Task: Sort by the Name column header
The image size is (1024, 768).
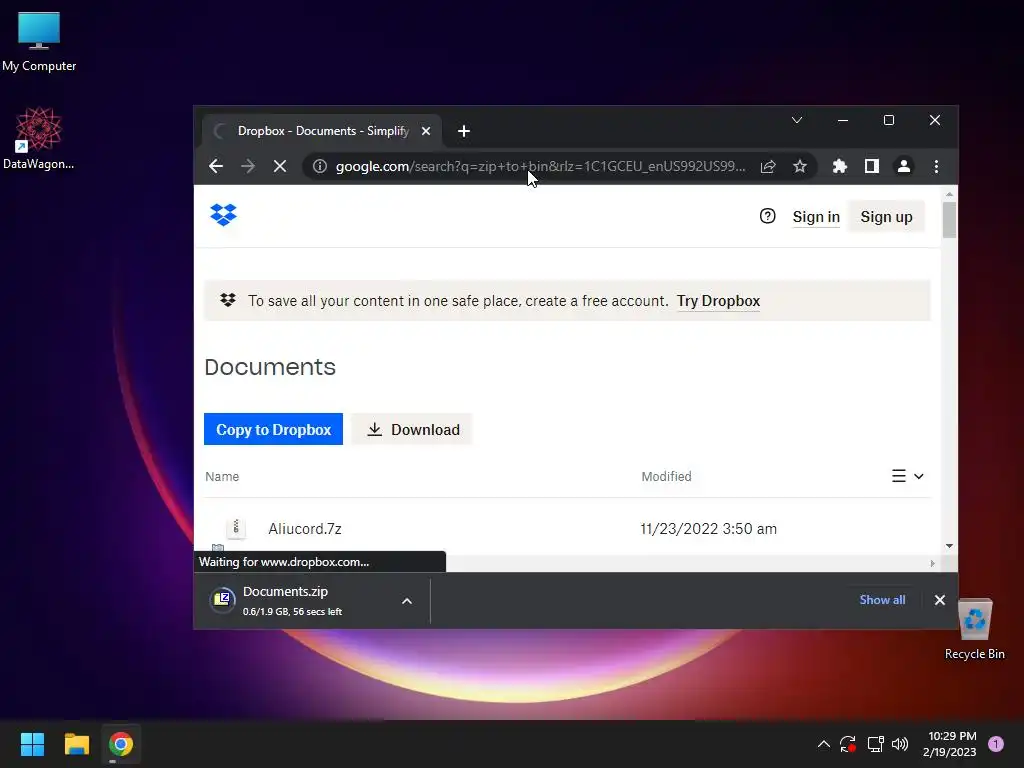Action: click(x=222, y=477)
